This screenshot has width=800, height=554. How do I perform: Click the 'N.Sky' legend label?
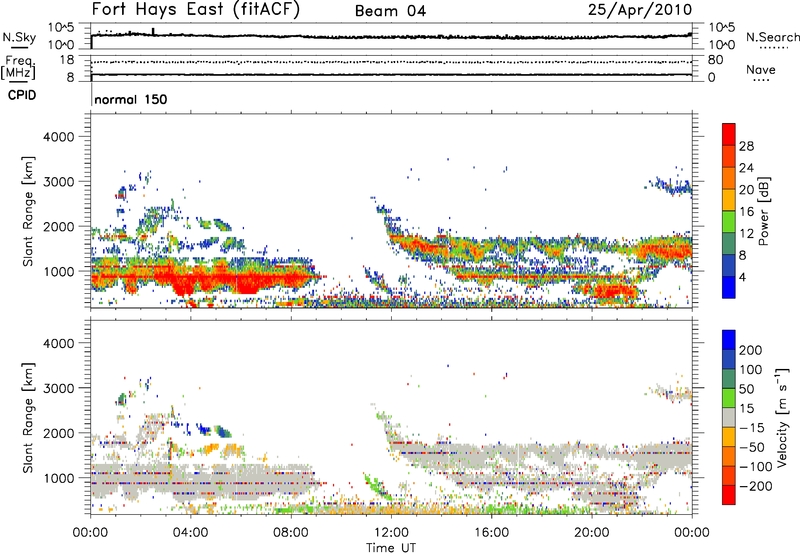click(x=19, y=37)
